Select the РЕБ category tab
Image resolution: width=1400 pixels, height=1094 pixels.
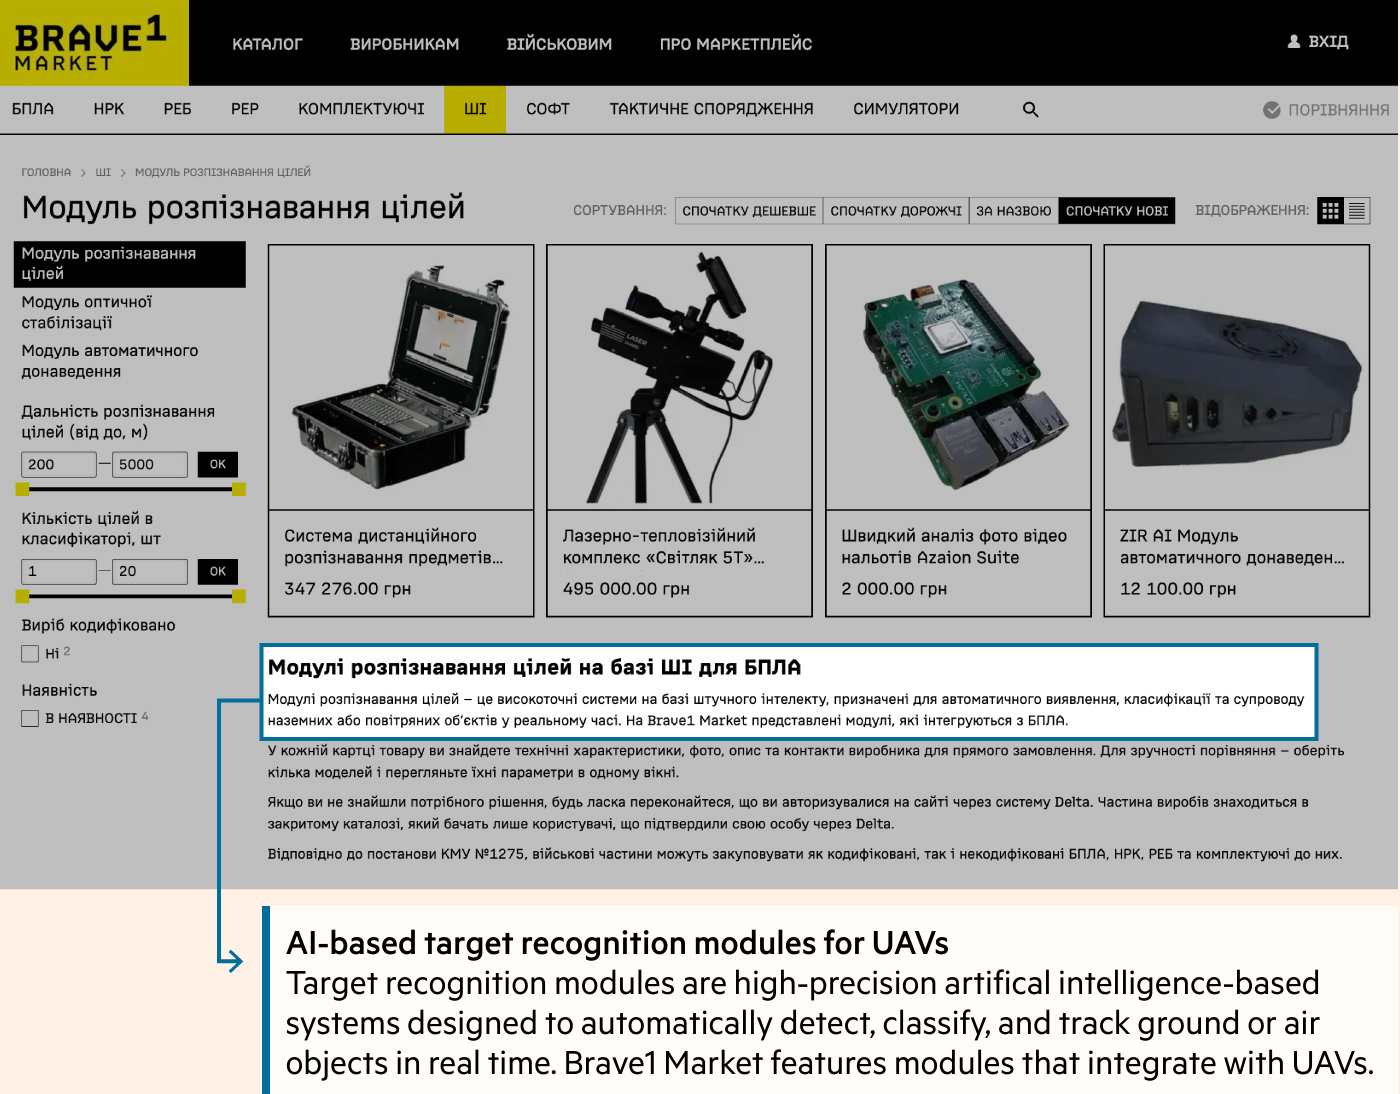click(x=177, y=109)
